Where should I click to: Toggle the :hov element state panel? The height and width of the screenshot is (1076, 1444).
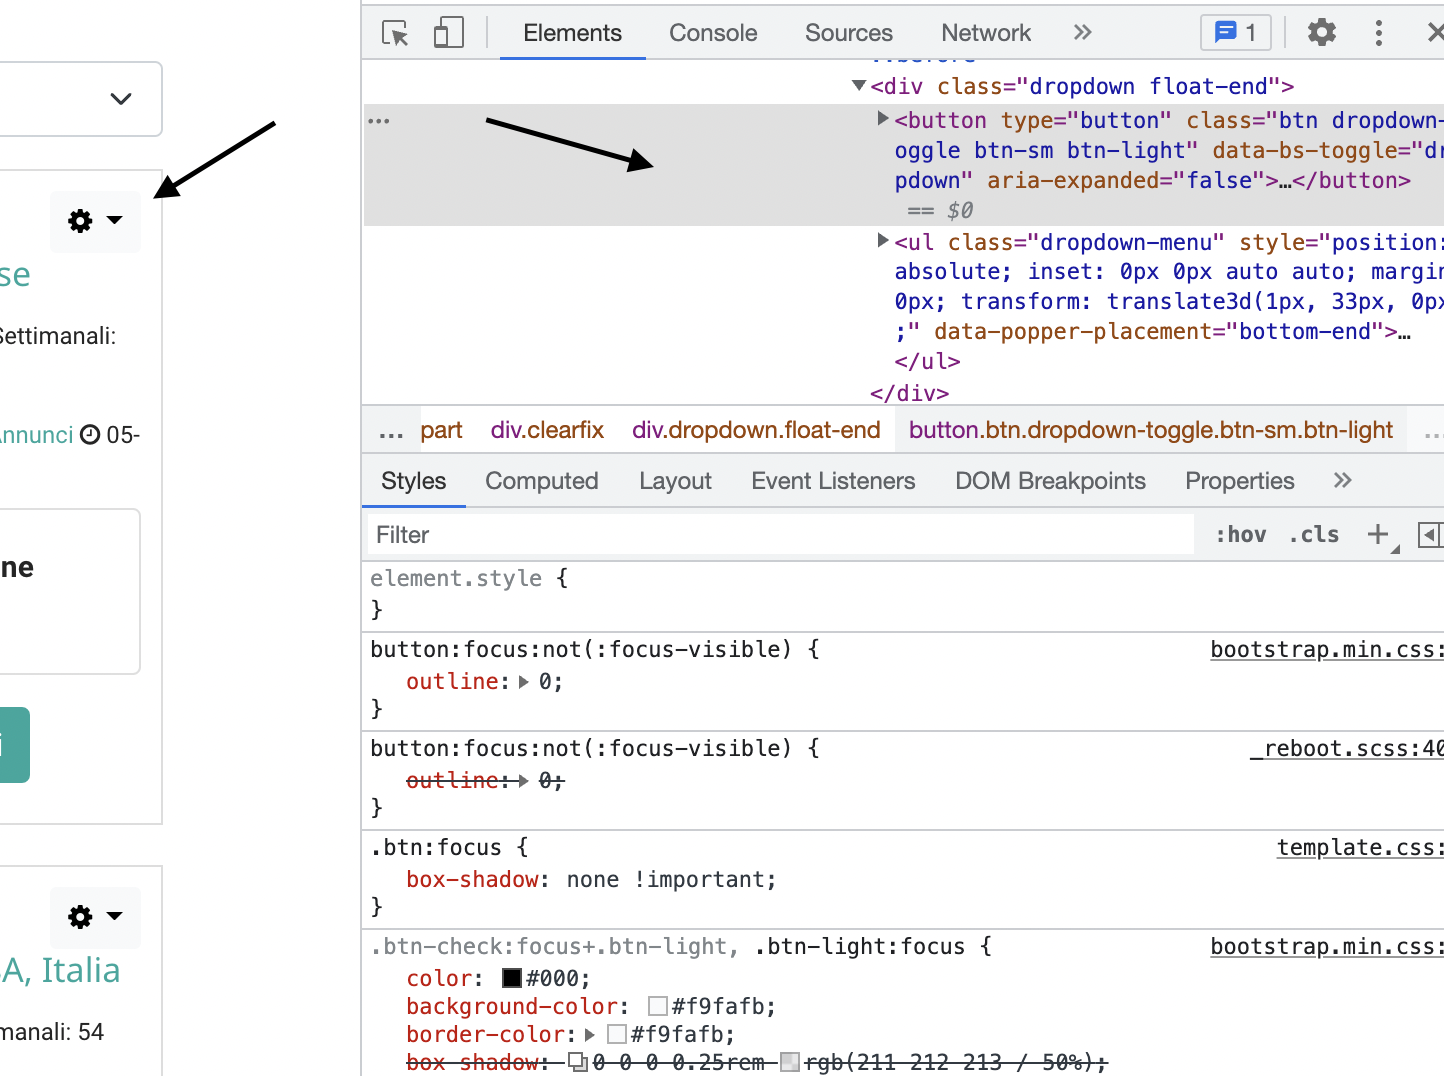[x=1240, y=535]
